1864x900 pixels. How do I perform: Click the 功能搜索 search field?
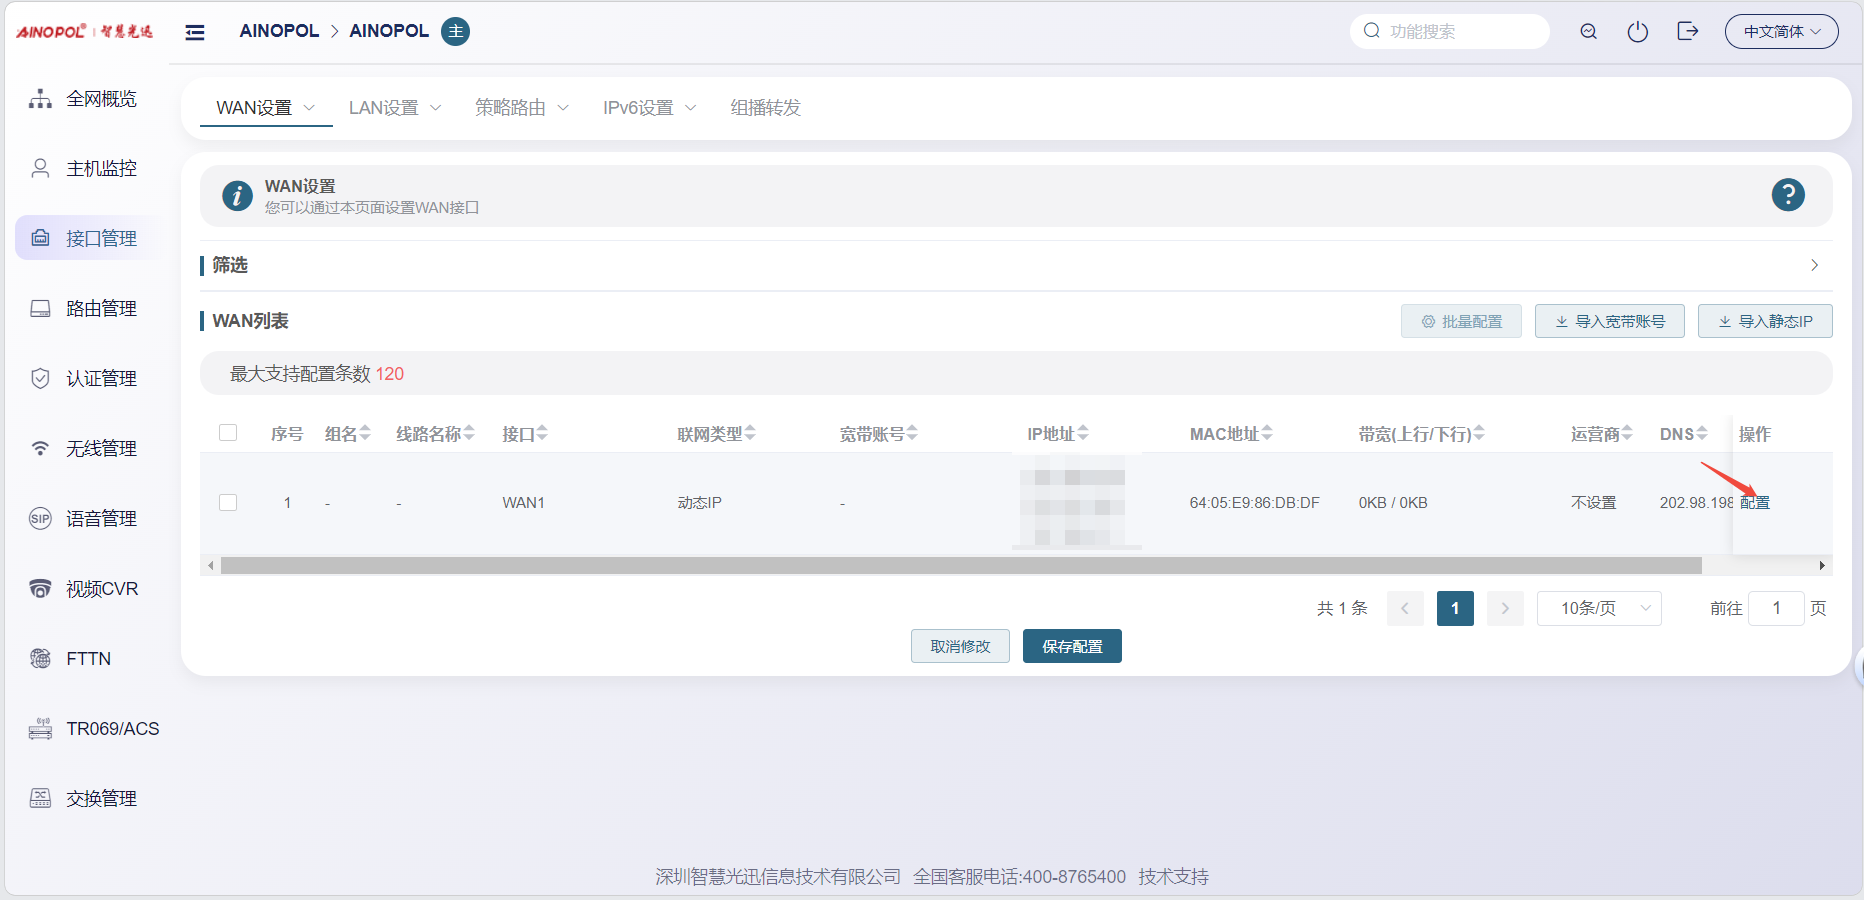pos(1460,32)
